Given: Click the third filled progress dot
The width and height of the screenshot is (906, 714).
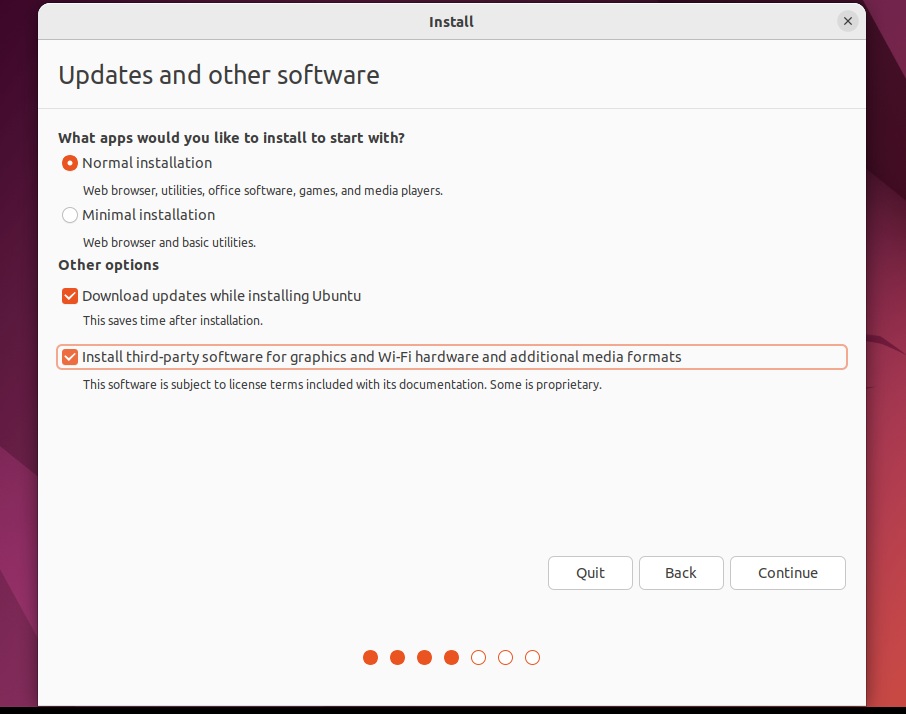Looking at the screenshot, I should pos(424,657).
